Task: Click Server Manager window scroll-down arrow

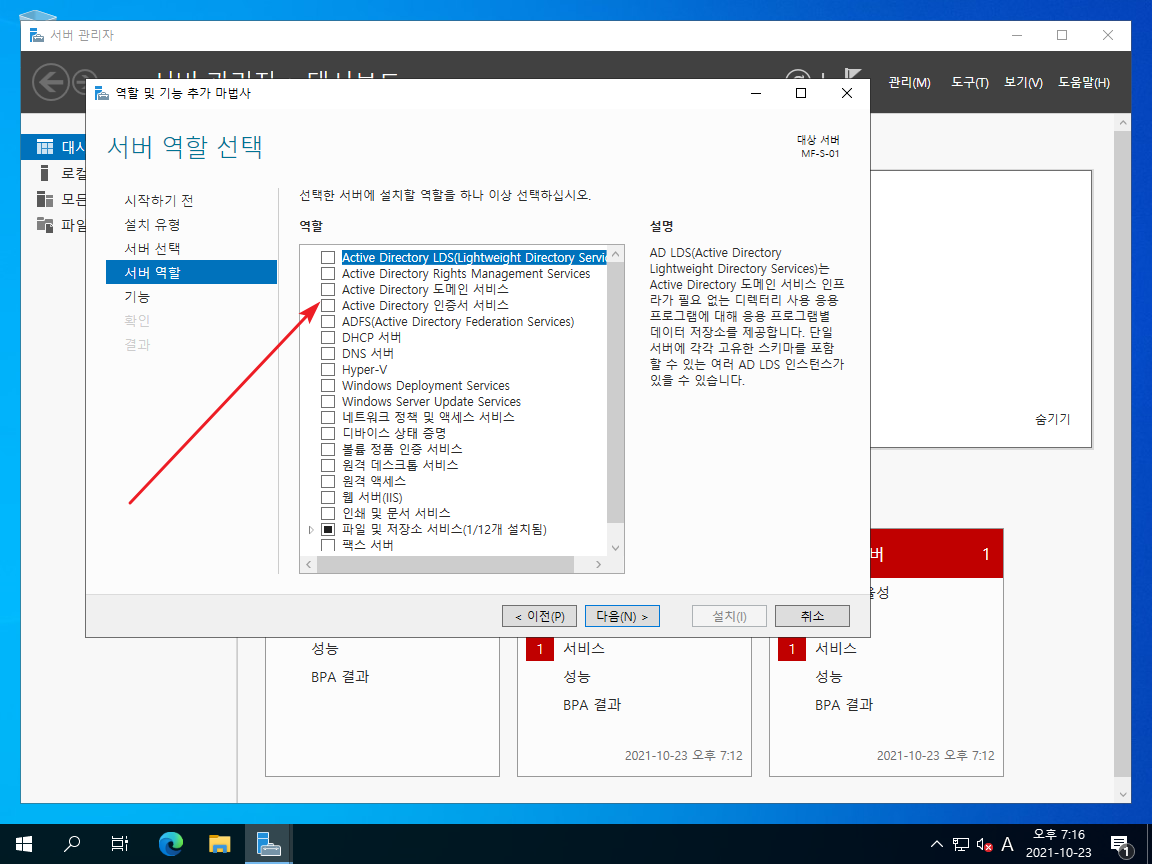Action: tap(1122, 794)
